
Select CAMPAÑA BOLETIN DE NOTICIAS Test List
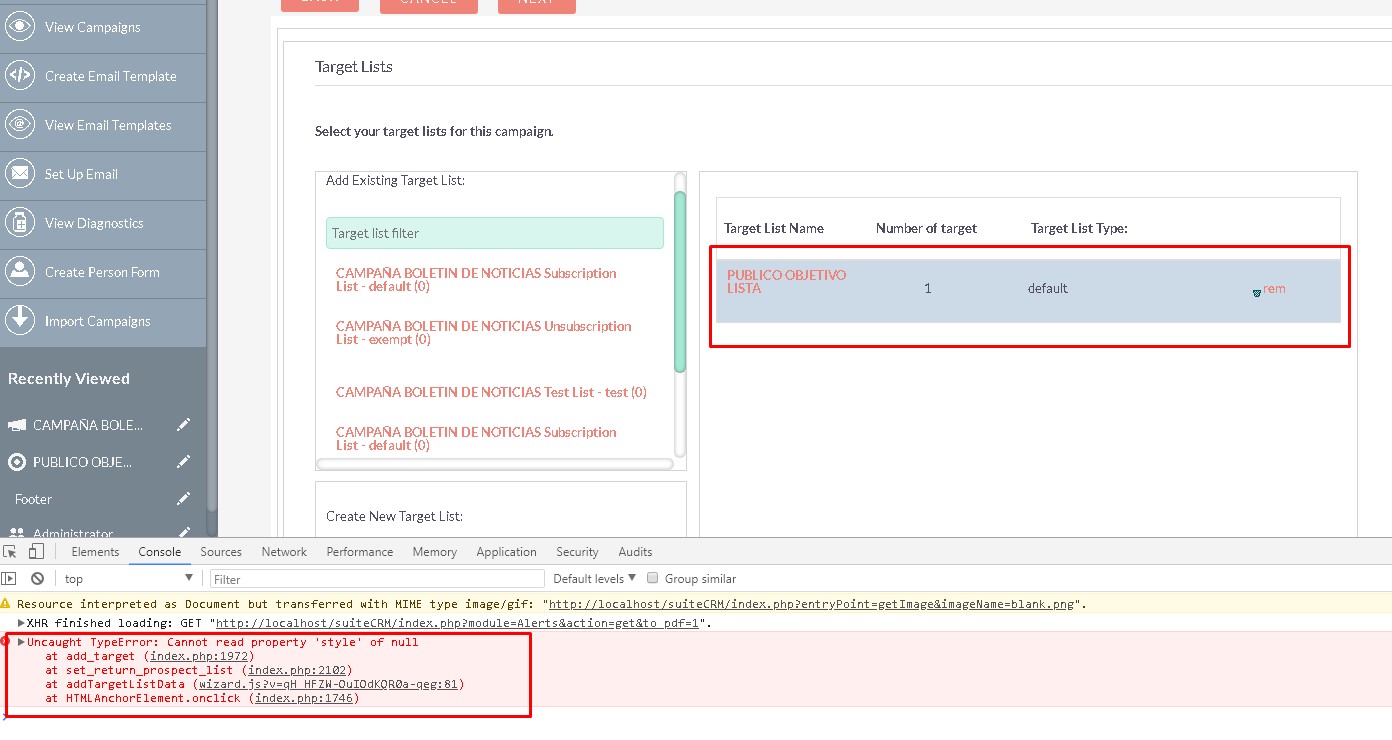click(x=491, y=392)
